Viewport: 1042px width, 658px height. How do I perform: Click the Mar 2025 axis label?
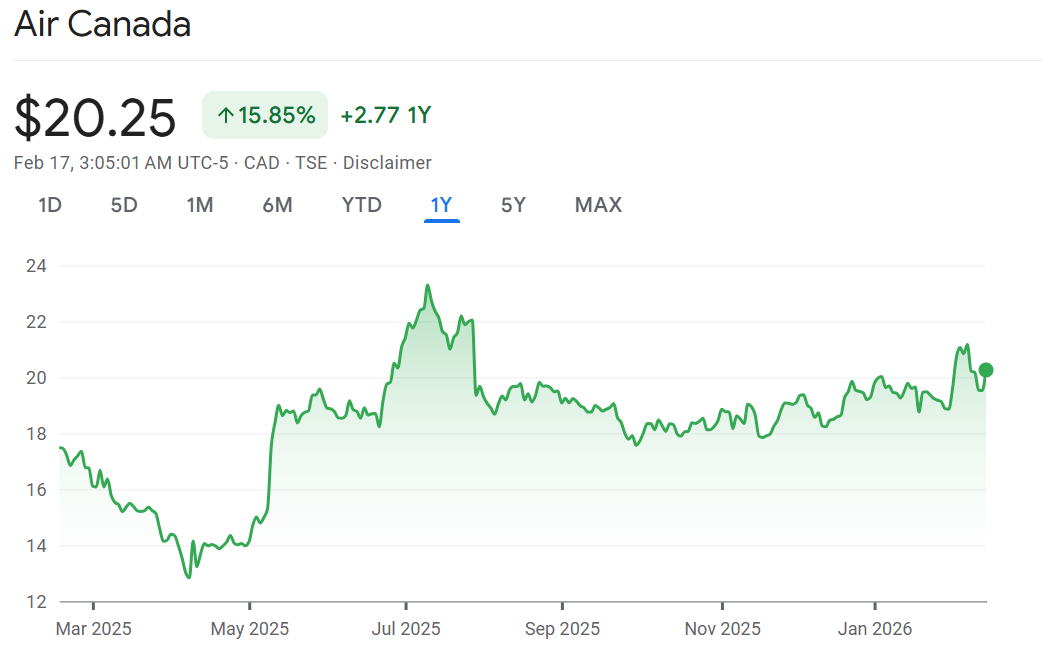(93, 629)
